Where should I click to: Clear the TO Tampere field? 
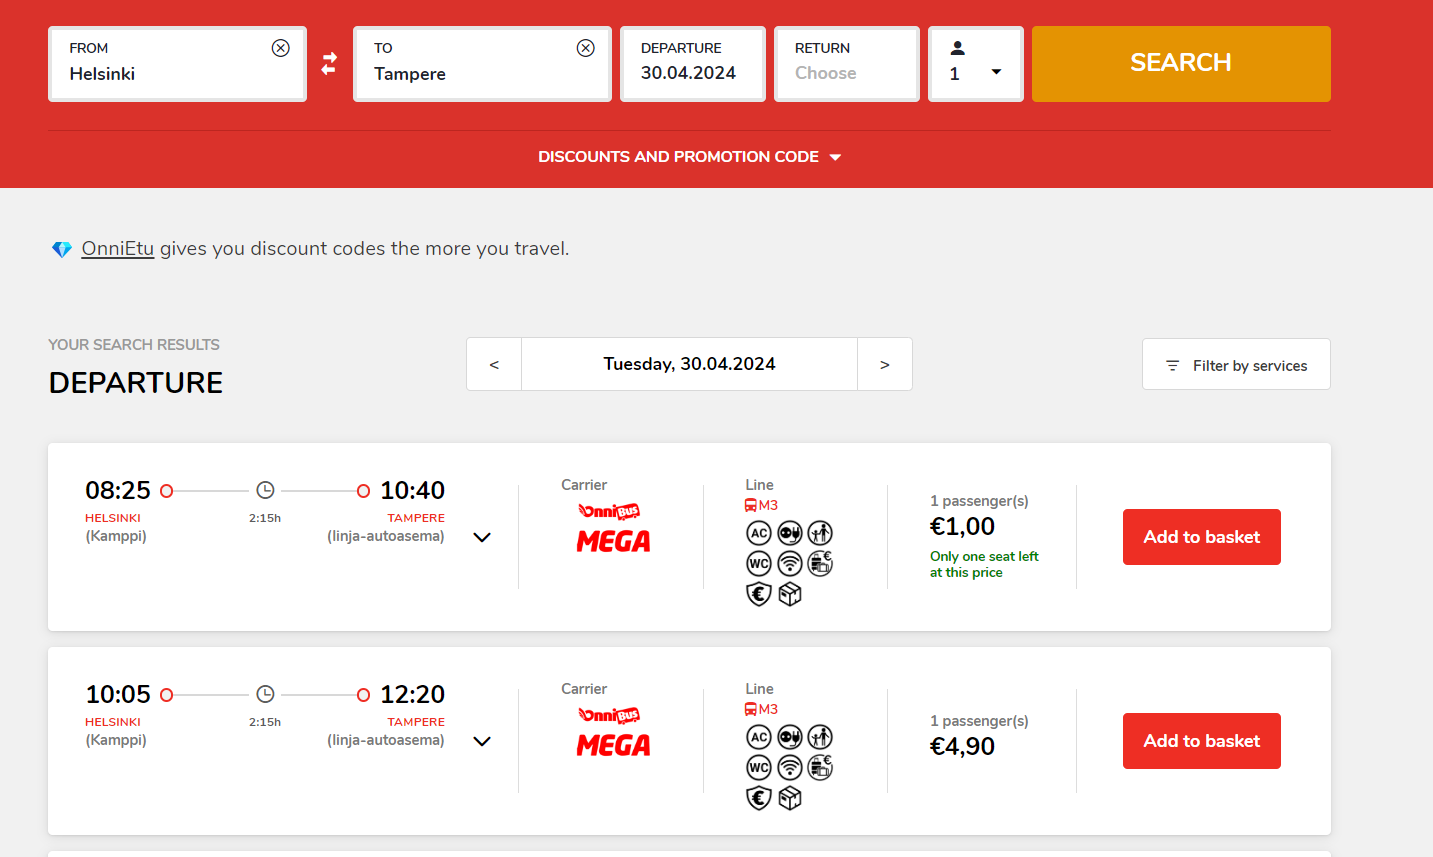click(586, 48)
